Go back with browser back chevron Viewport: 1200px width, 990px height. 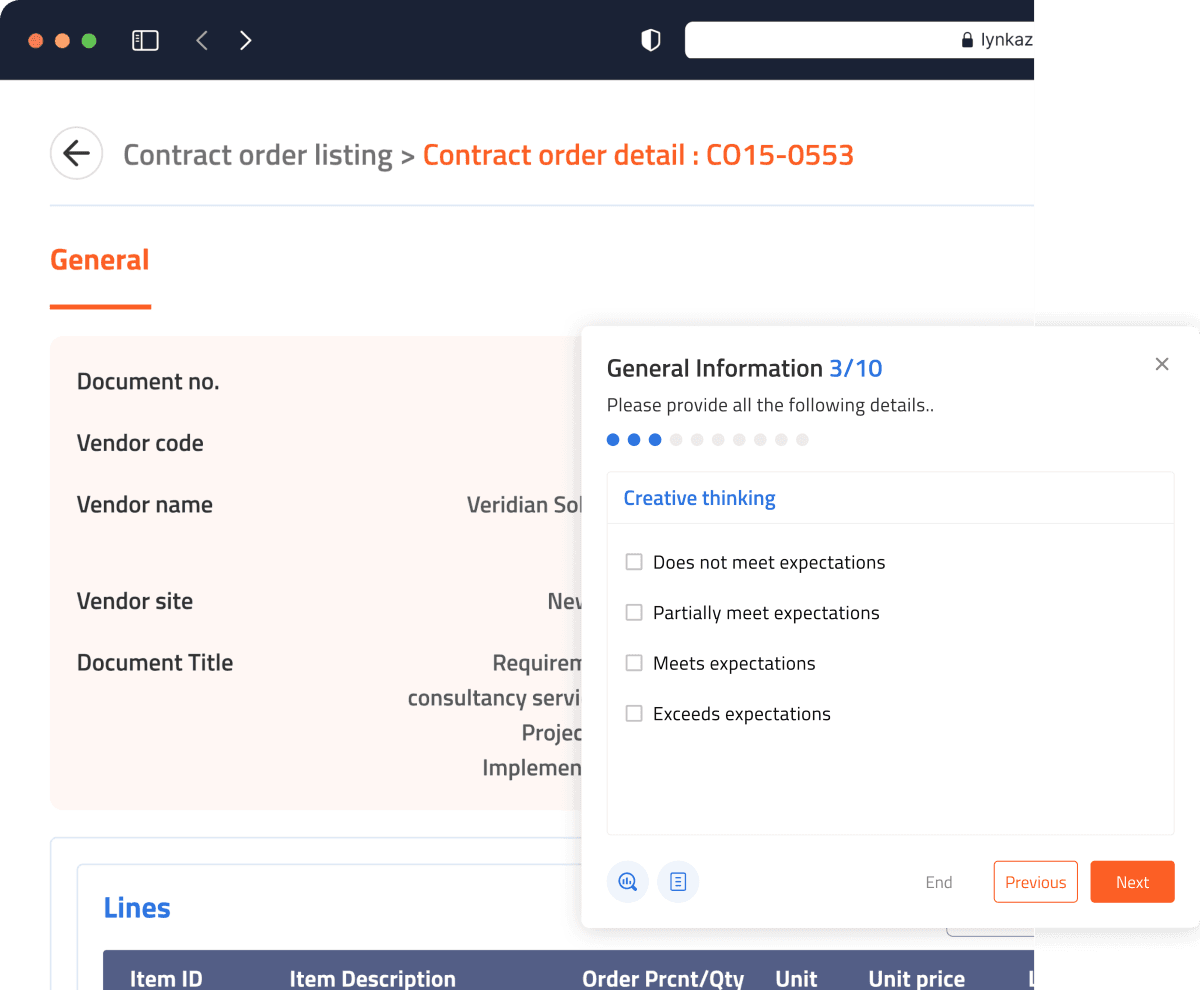[x=202, y=41]
